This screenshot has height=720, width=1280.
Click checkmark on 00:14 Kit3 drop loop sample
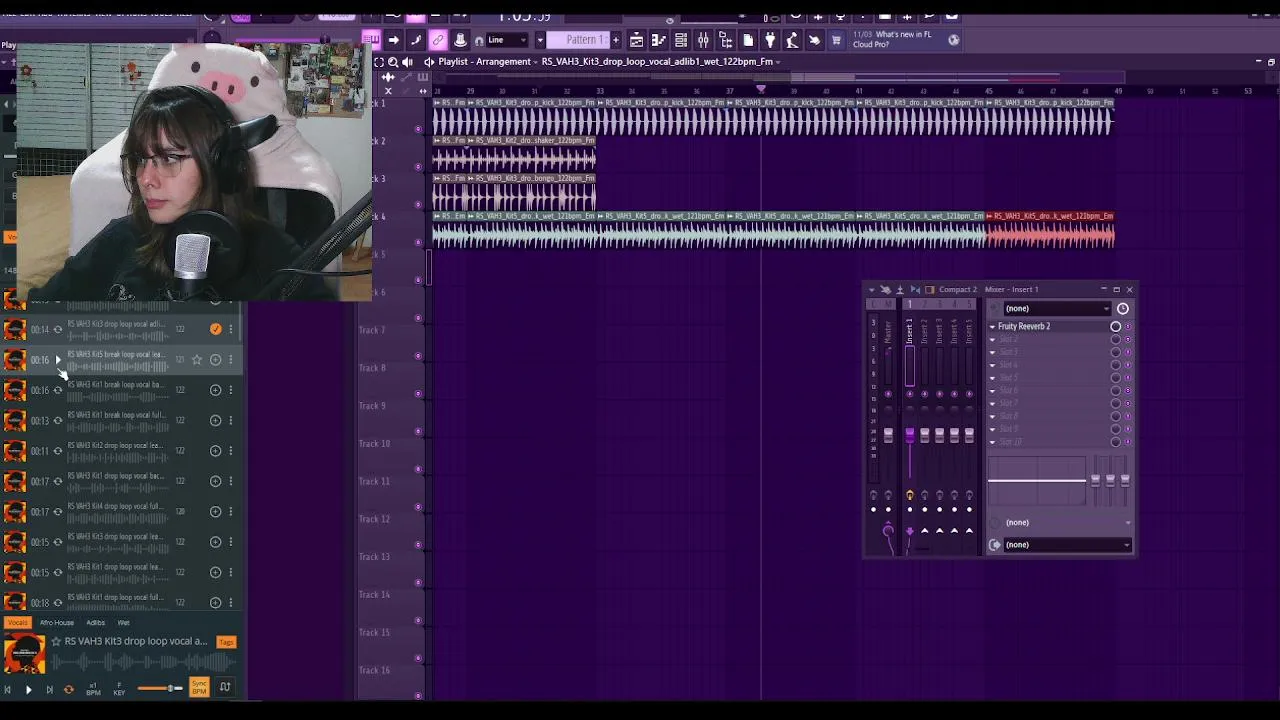coord(215,329)
